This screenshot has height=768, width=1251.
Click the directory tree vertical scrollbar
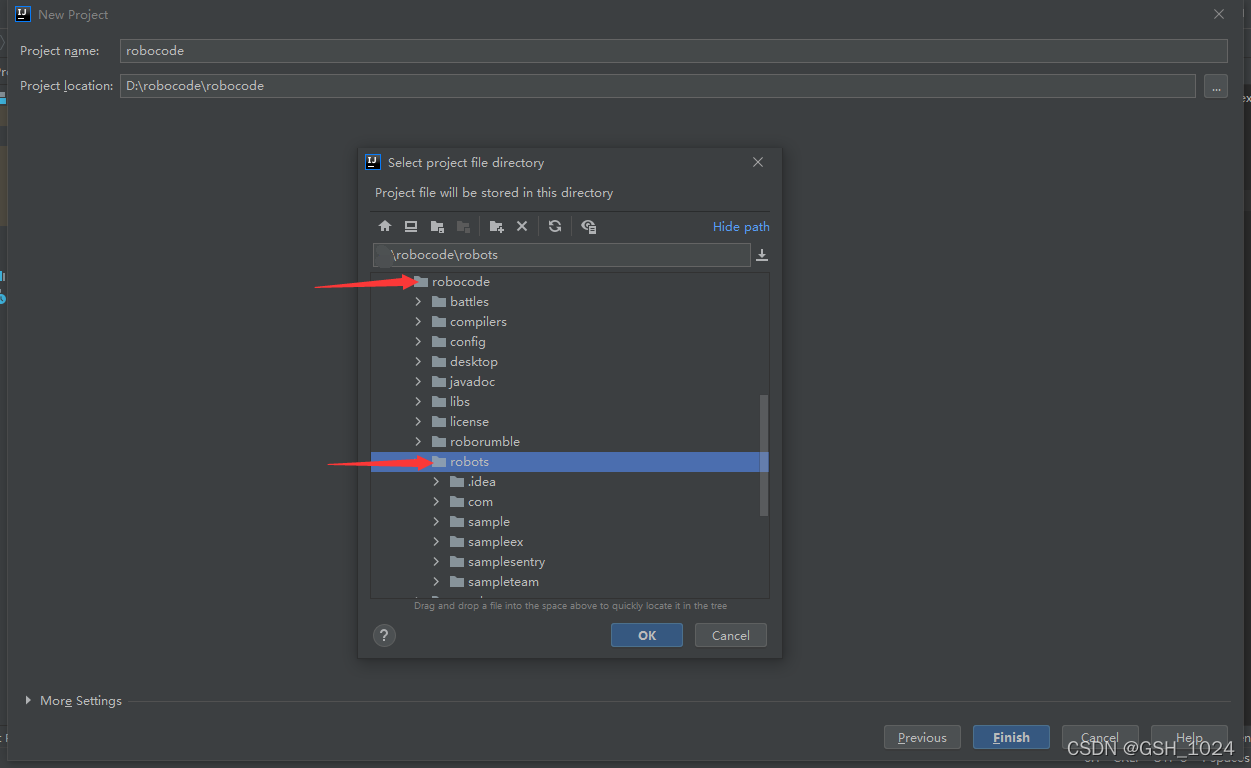764,455
